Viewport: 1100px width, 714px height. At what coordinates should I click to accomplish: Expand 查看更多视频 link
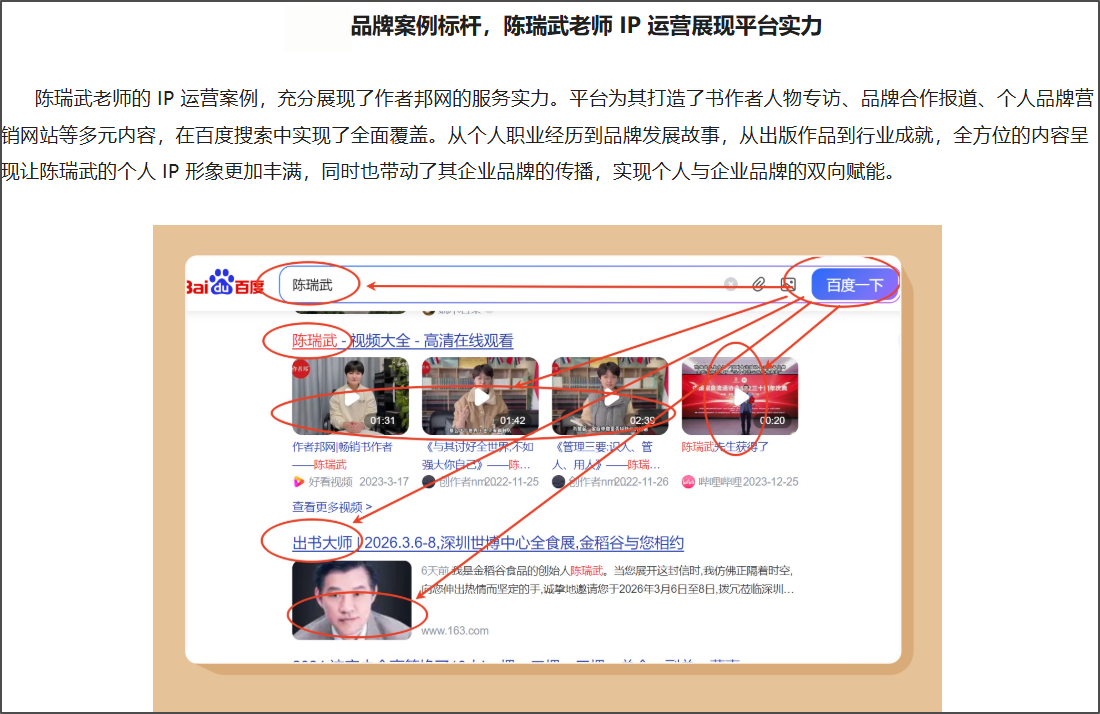pyautogui.click(x=332, y=506)
